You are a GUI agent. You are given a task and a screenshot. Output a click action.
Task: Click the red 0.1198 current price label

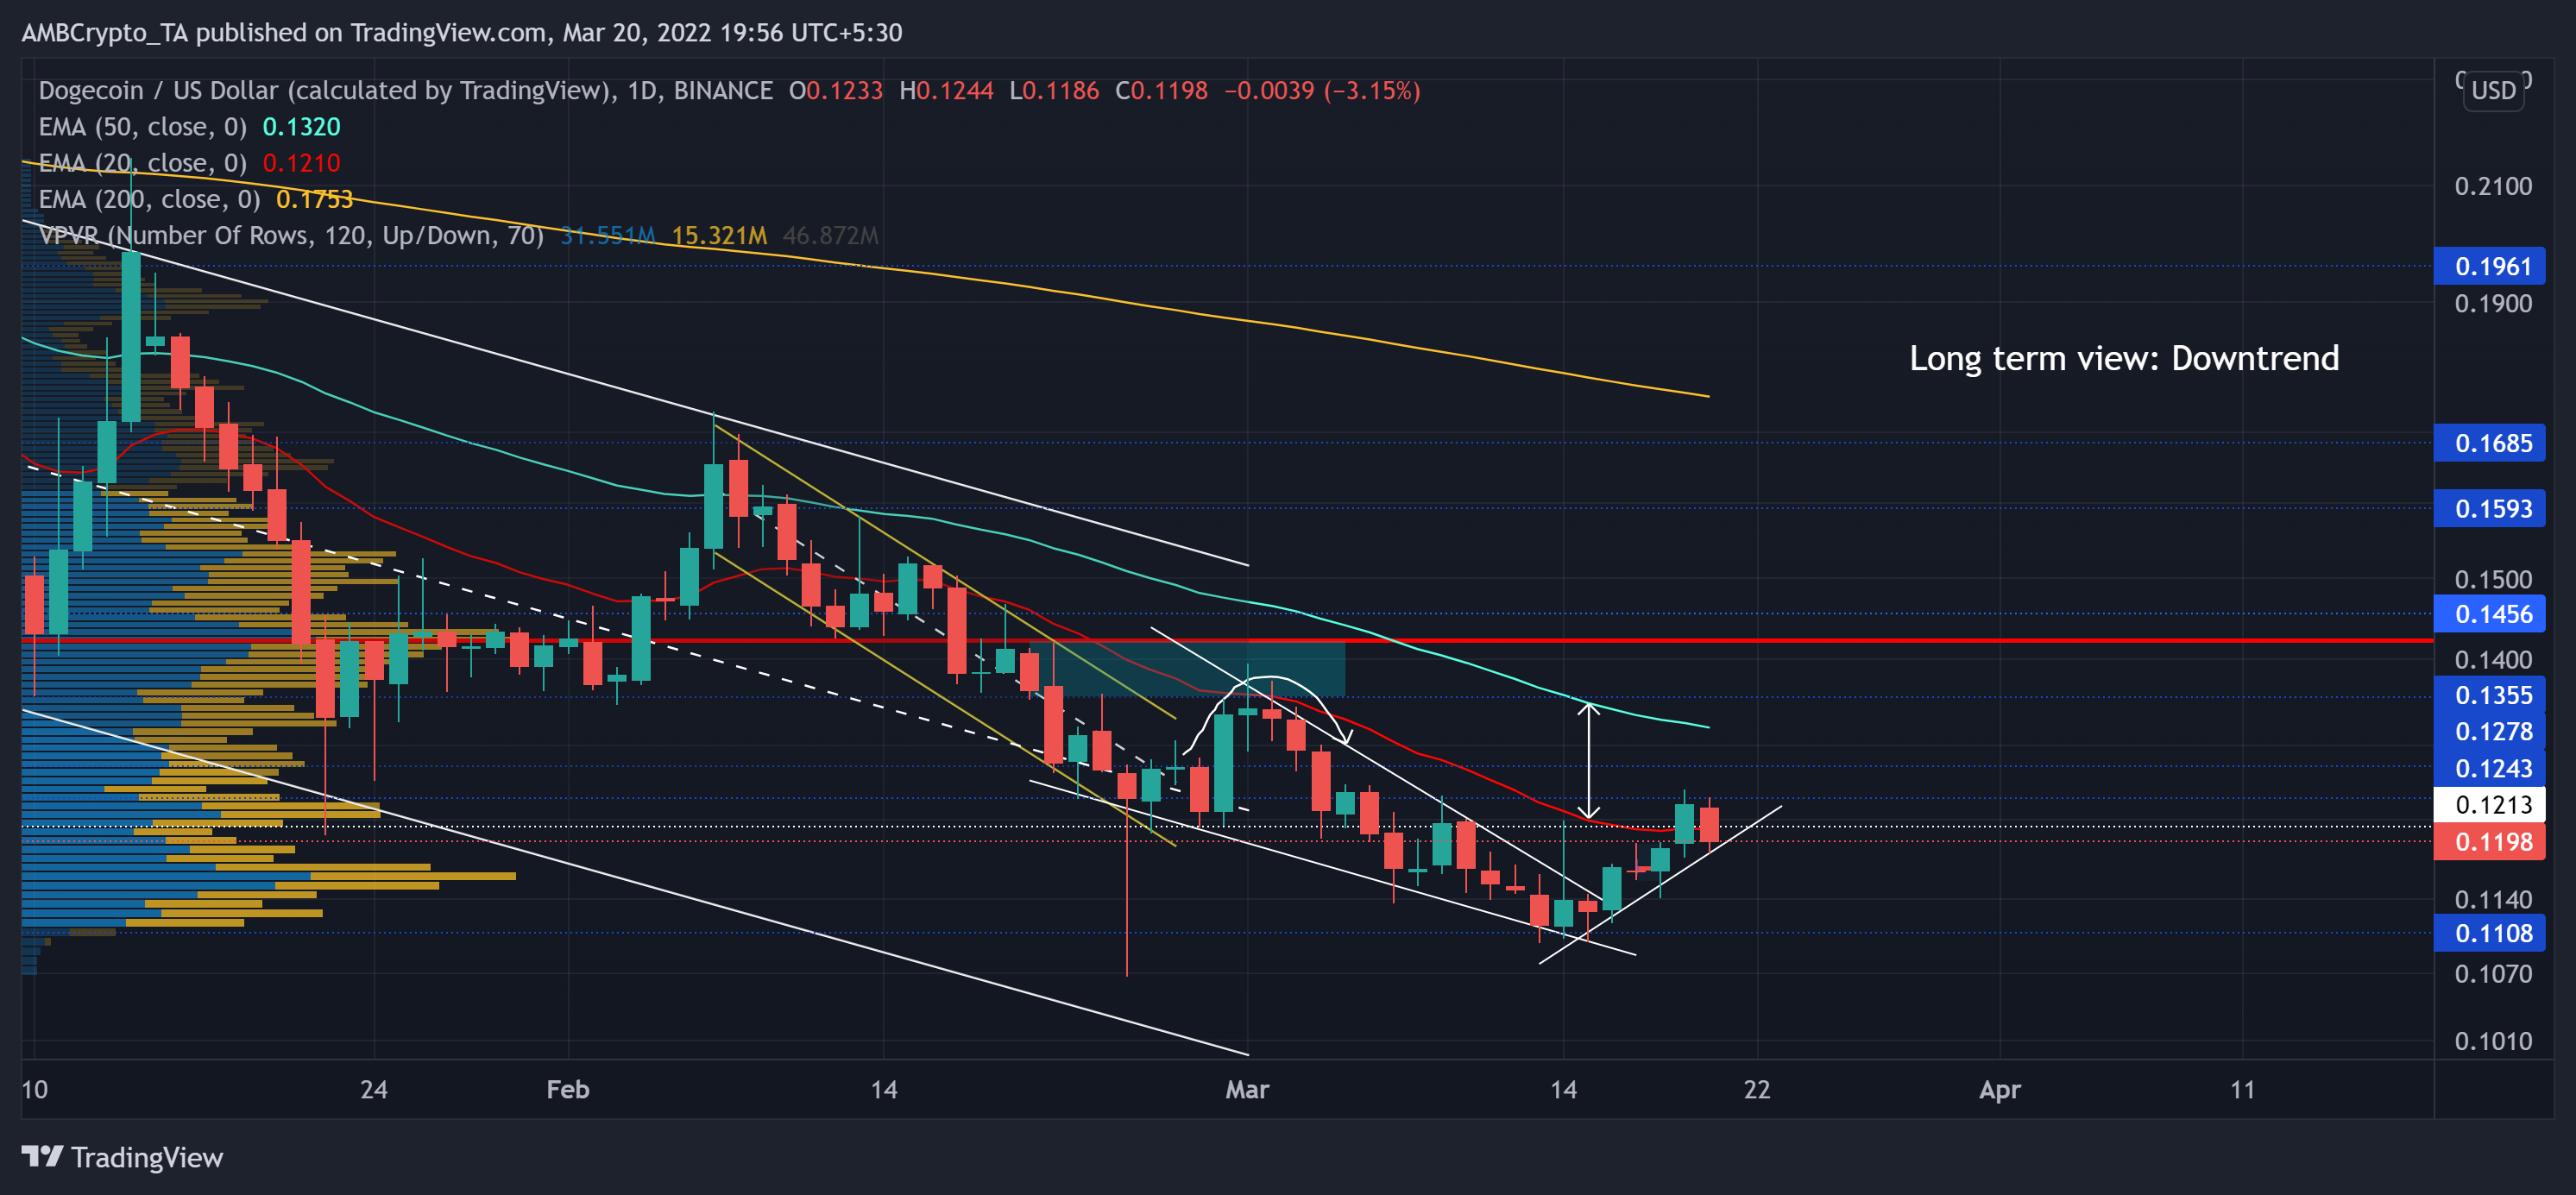tap(2489, 842)
